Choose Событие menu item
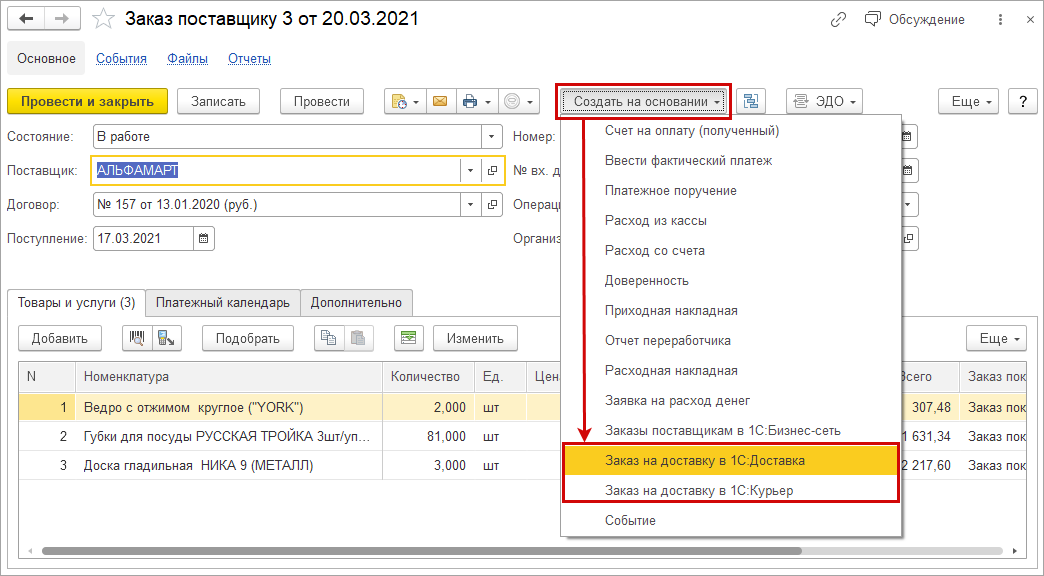The image size is (1044, 576). coord(731,521)
